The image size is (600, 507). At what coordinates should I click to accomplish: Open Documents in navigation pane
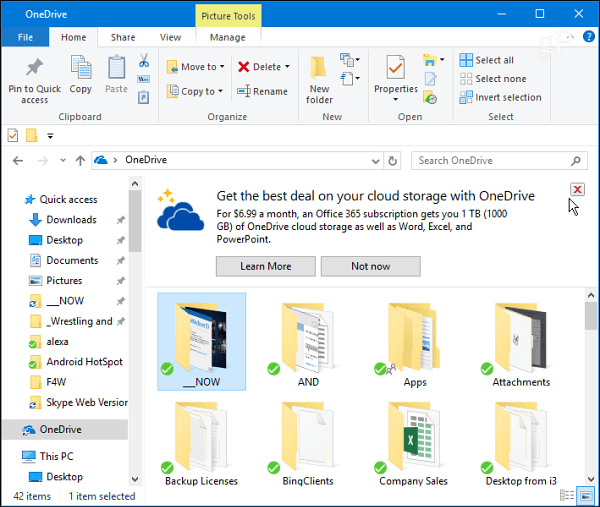point(72,260)
